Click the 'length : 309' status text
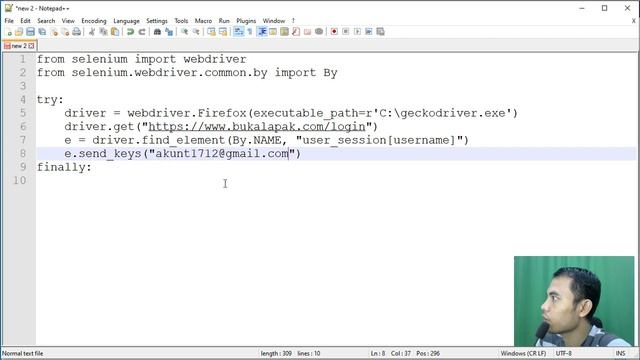The width and height of the screenshot is (640, 360). [276, 353]
